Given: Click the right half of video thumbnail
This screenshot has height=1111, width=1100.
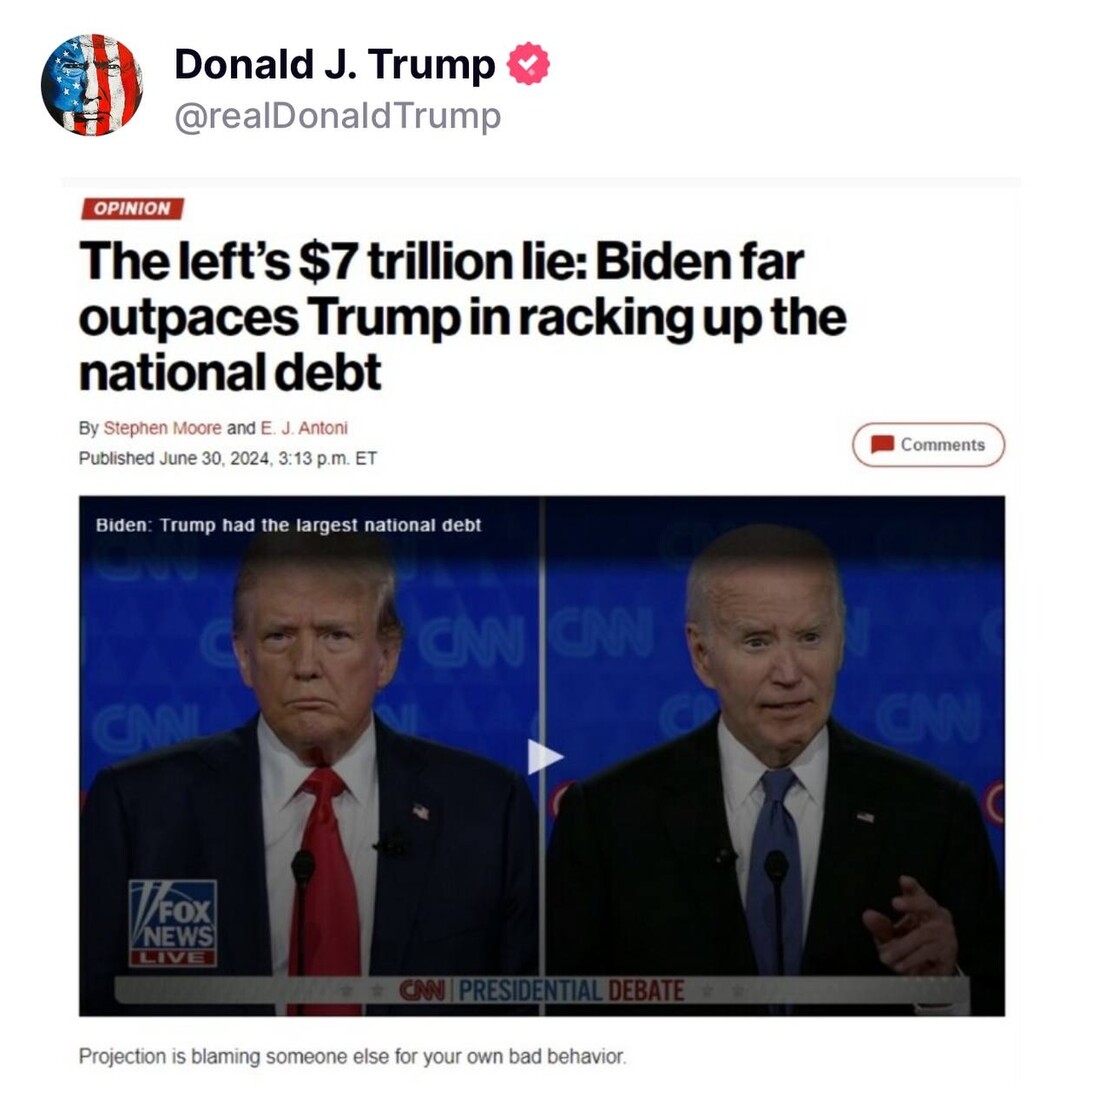Looking at the screenshot, I should pos(775,756).
